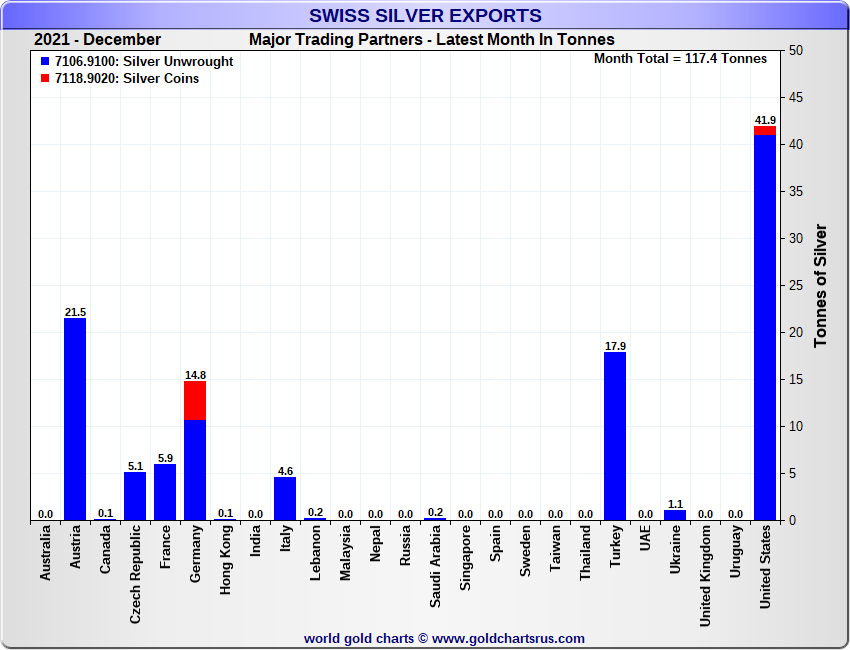Click the Tonnes of Silver axis title
This screenshot has height=650, width=850.
(x=821, y=285)
